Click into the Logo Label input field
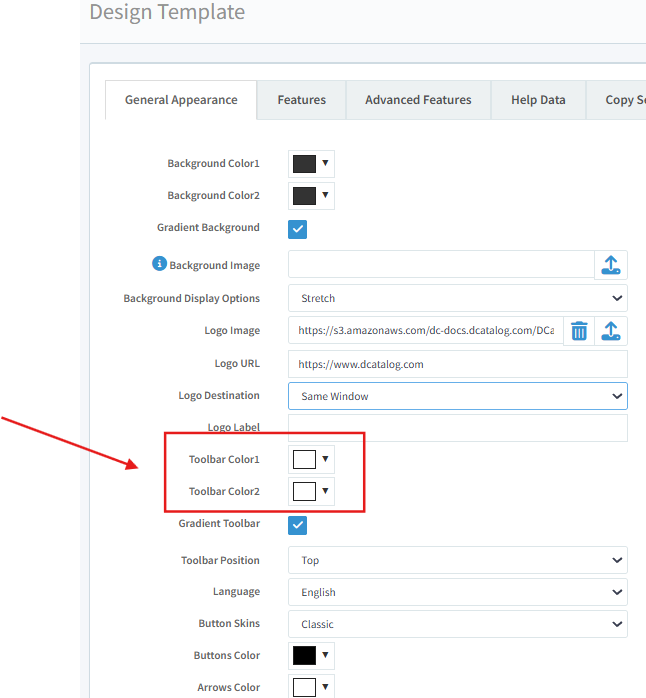Screen dimensions: 646x698 pyautogui.click(x=457, y=428)
